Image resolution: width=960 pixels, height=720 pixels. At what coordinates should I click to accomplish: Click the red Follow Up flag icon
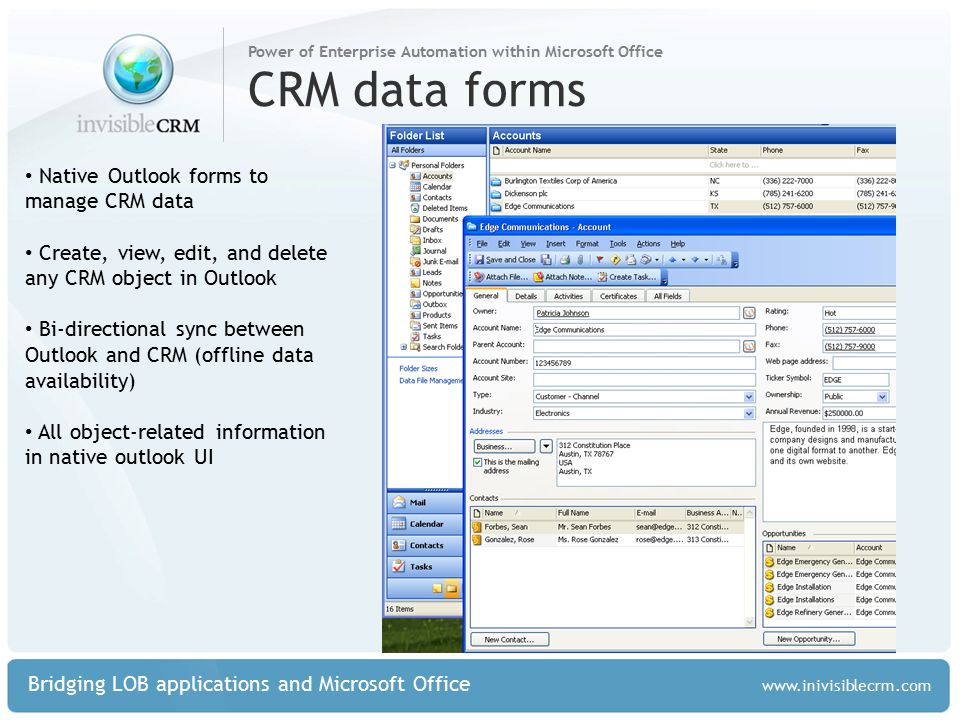[x=600, y=260]
